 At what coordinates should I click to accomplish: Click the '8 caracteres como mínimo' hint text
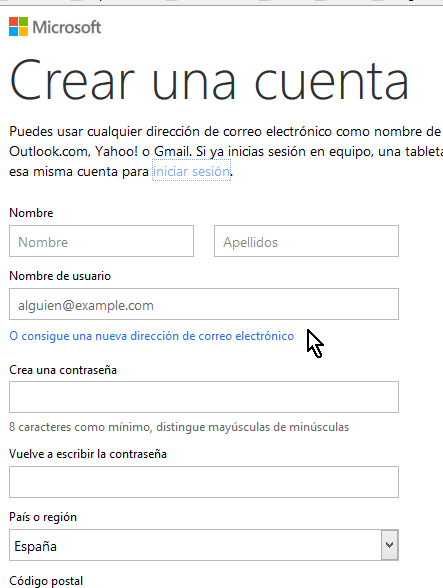(179, 427)
